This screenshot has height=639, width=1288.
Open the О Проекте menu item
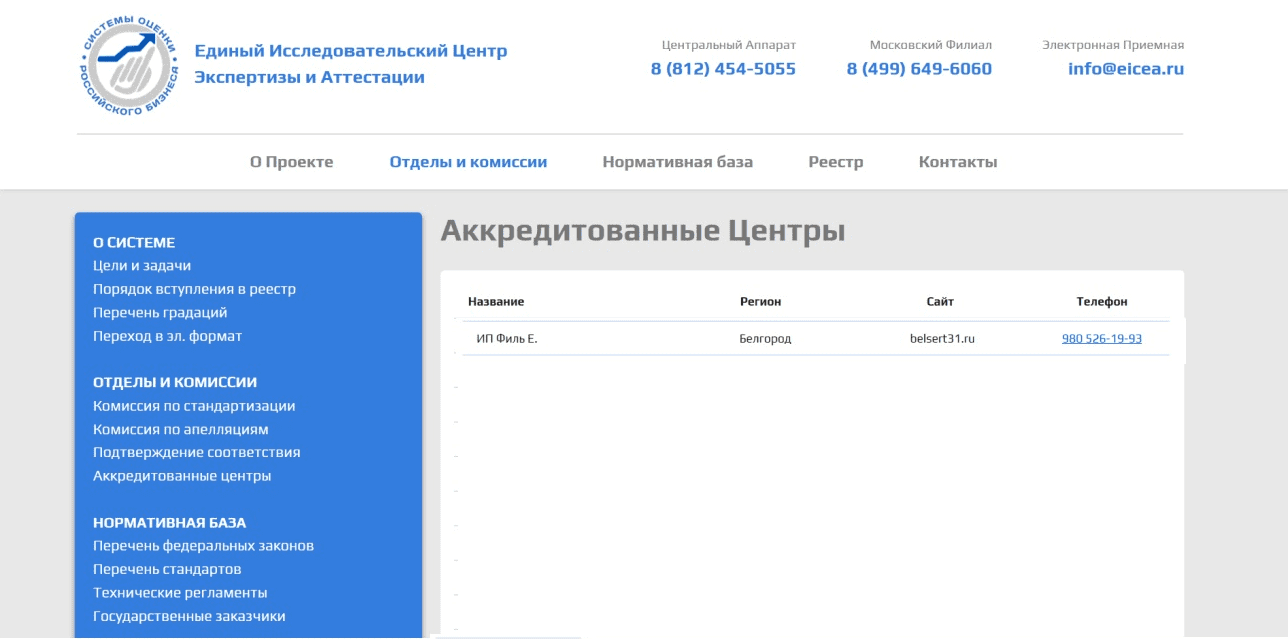pos(291,162)
